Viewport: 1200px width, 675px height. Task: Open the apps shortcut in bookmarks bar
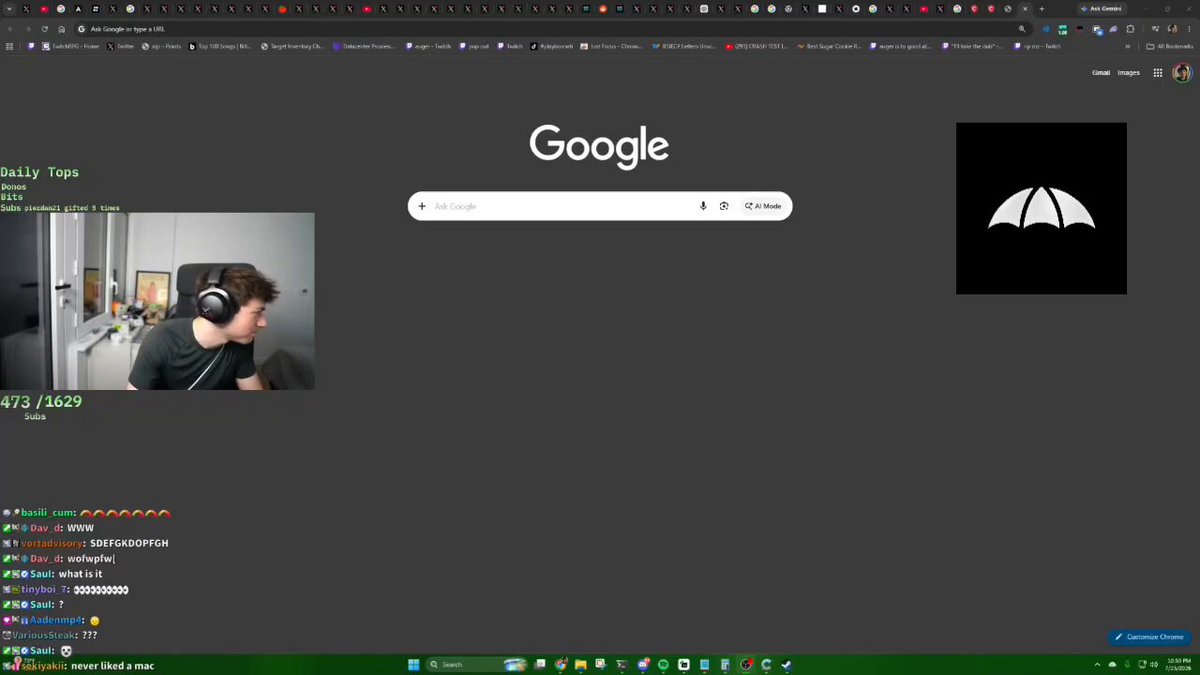pyautogui.click(x=10, y=46)
